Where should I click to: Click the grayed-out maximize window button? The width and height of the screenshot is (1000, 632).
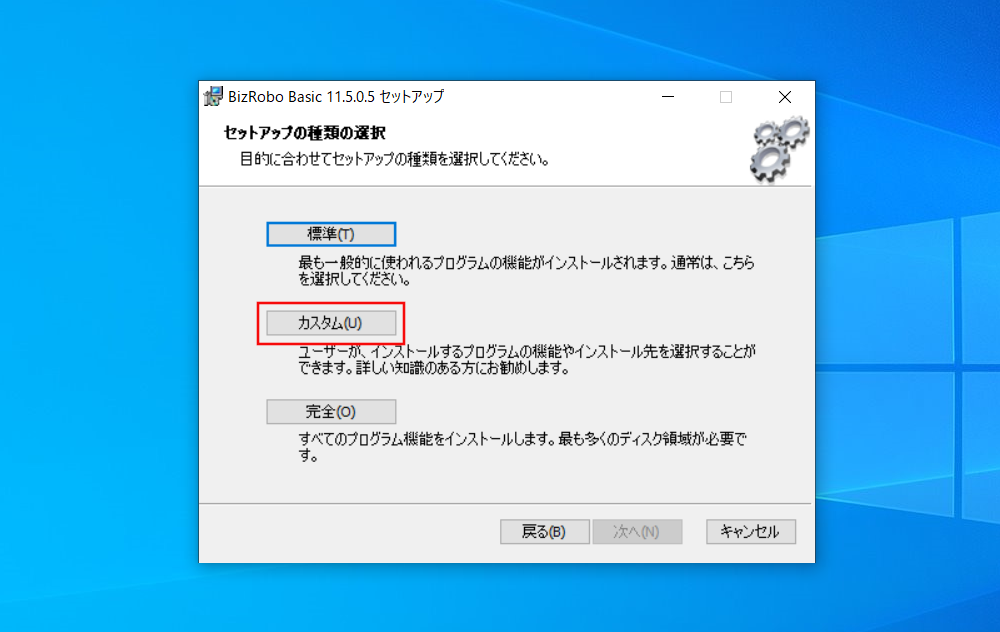[726, 97]
